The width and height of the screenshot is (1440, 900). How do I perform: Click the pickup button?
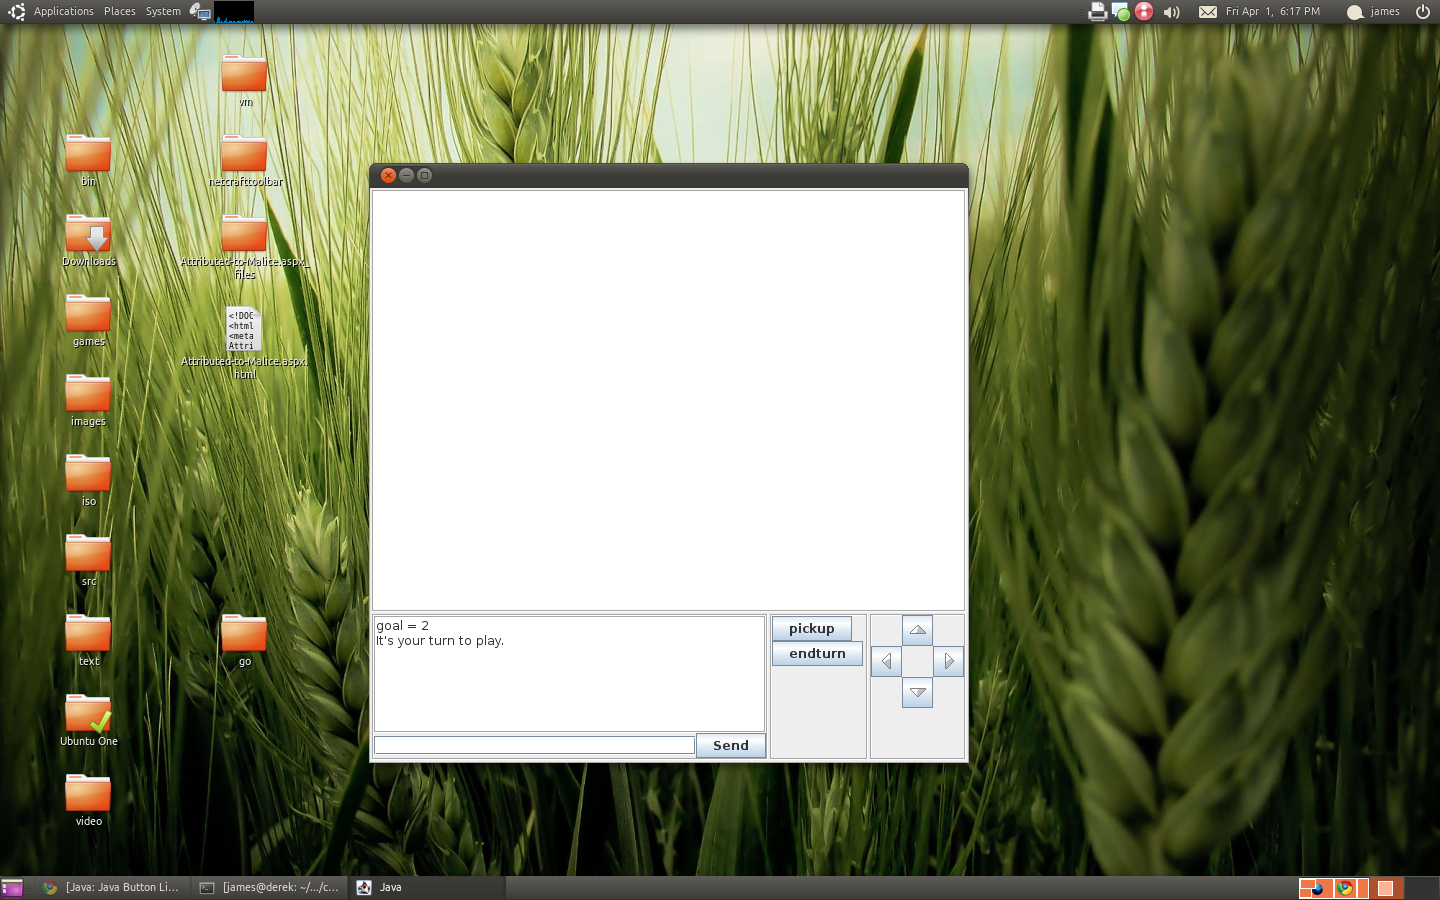pos(811,628)
